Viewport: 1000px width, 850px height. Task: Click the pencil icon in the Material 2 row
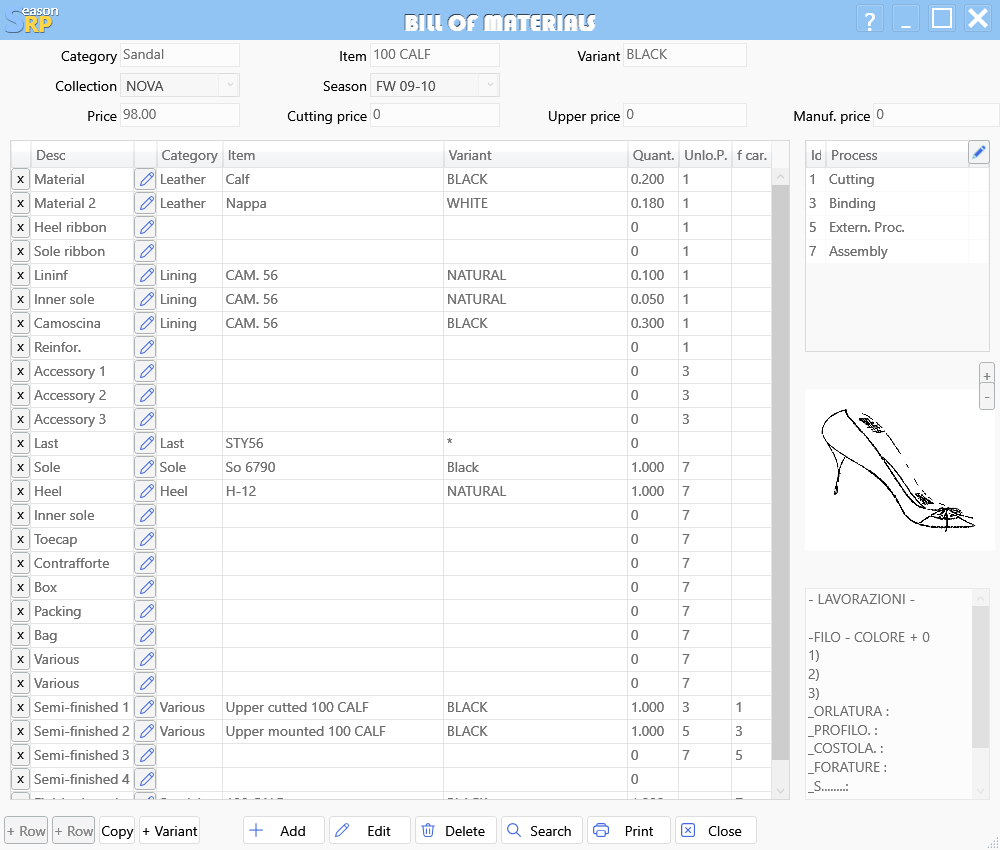coord(146,203)
